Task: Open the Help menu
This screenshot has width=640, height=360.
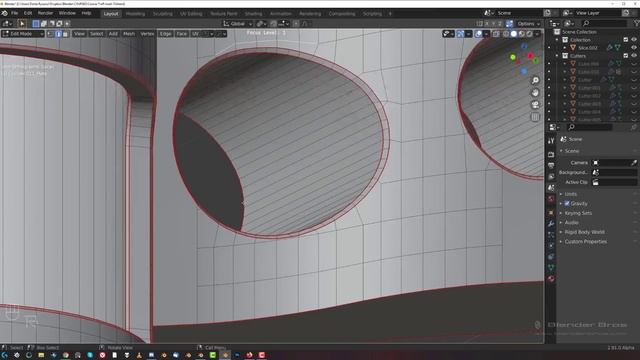Action: (x=86, y=13)
